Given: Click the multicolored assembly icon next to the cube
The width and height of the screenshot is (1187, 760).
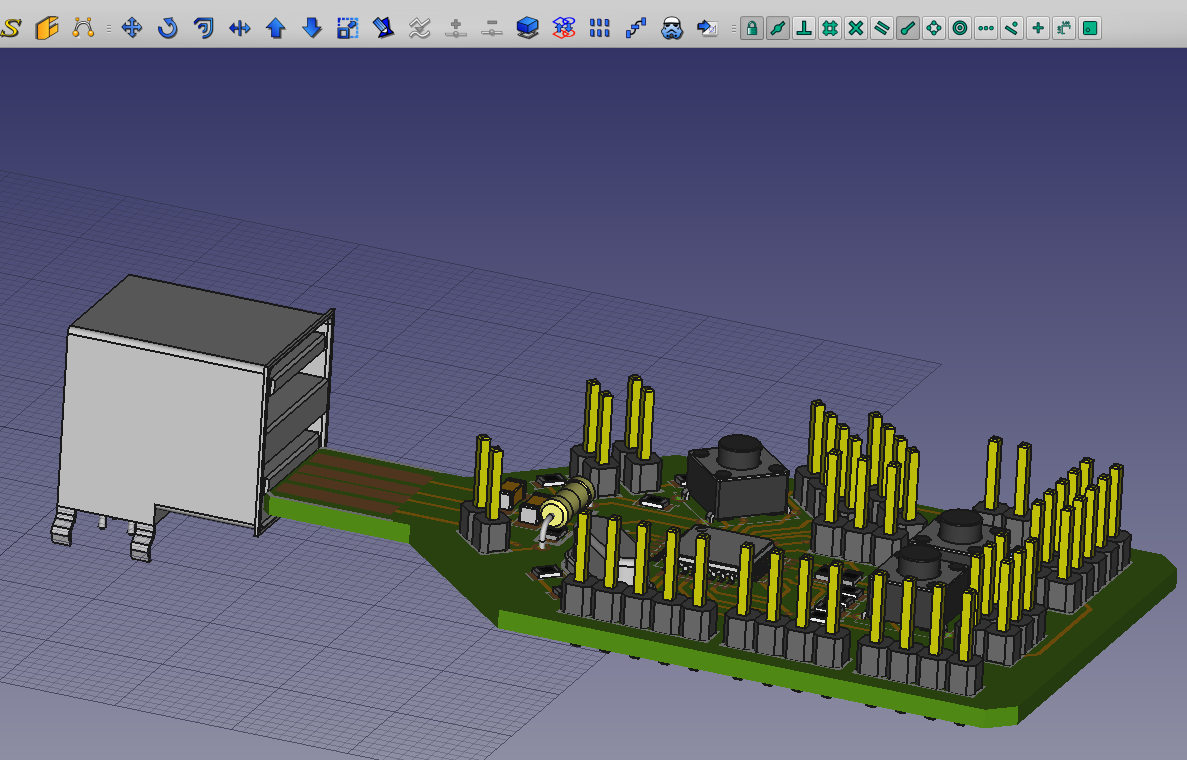Looking at the screenshot, I should (563, 28).
